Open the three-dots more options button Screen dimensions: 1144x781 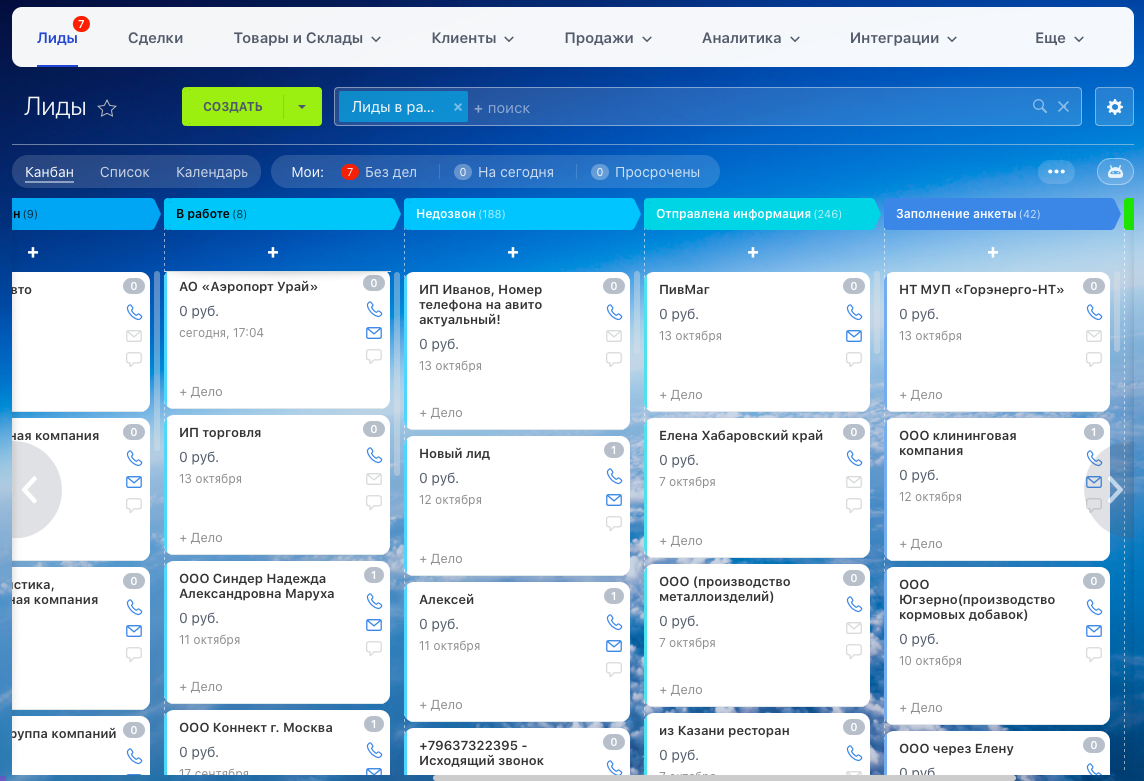pyautogui.click(x=1056, y=172)
